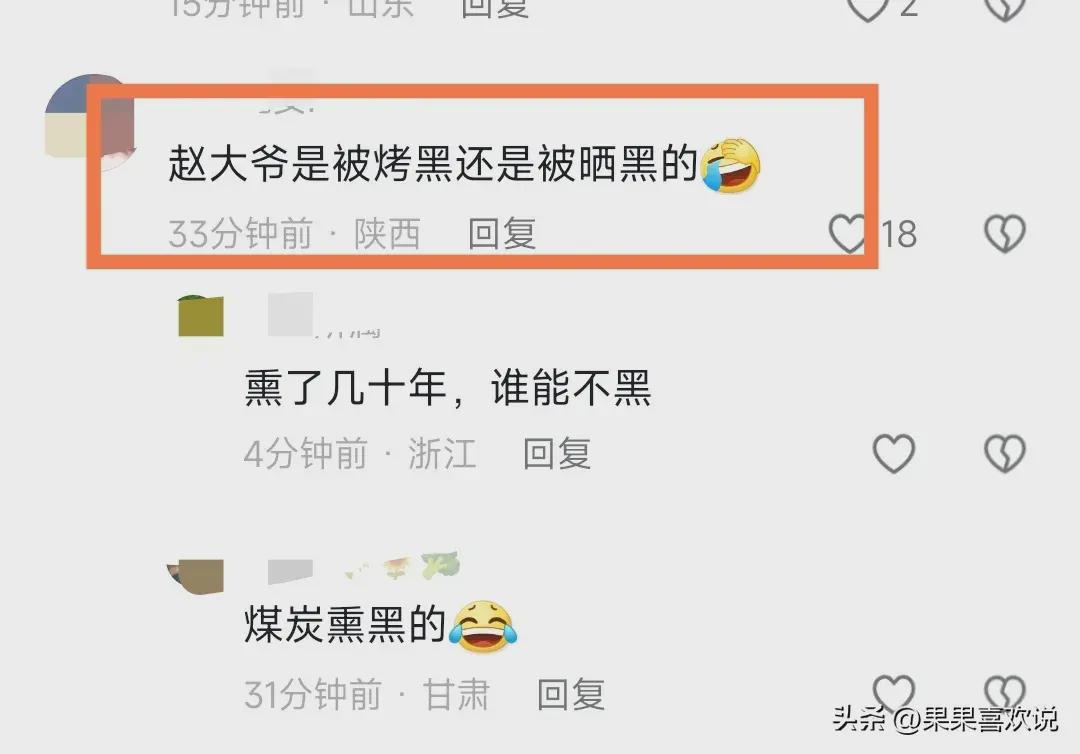Open the username above 熏了几十年 reply
Image resolution: width=1080 pixels, height=754 pixels.
324,315
